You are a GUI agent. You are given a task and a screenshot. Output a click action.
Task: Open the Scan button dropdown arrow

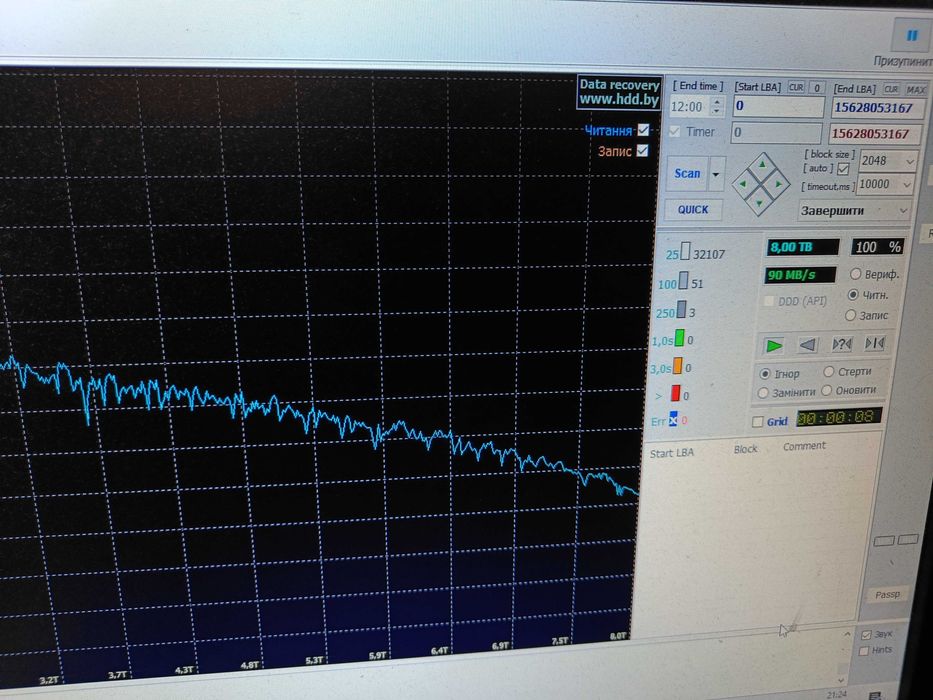click(x=716, y=174)
